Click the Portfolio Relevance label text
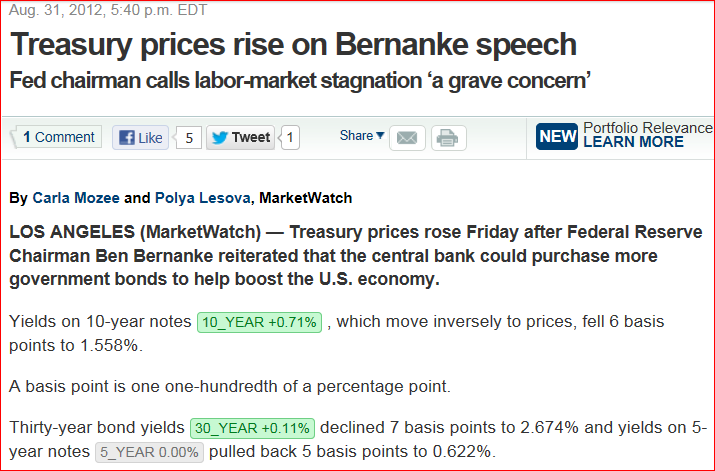The height and width of the screenshot is (471, 715). (x=648, y=128)
